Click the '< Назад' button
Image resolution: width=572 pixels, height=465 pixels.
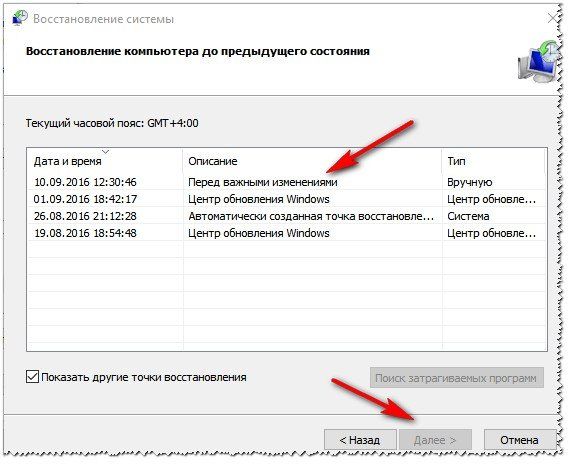click(x=360, y=440)
